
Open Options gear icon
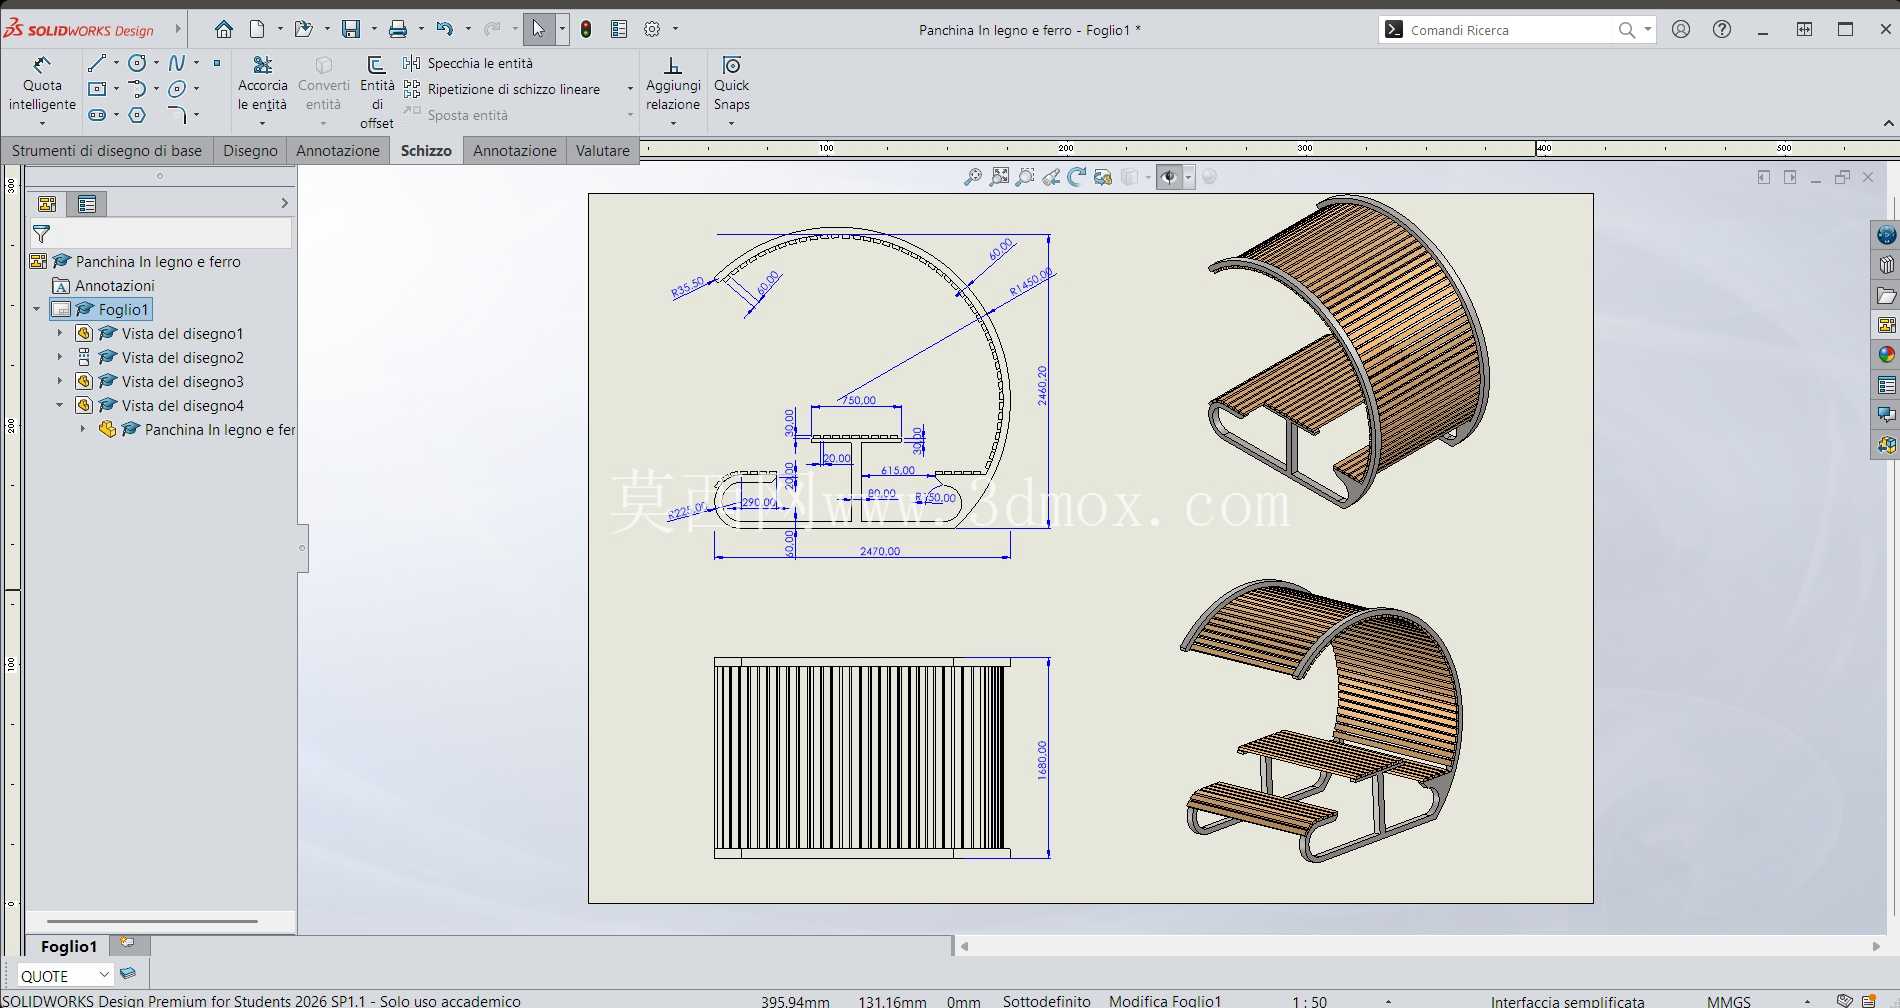[652, 29]
